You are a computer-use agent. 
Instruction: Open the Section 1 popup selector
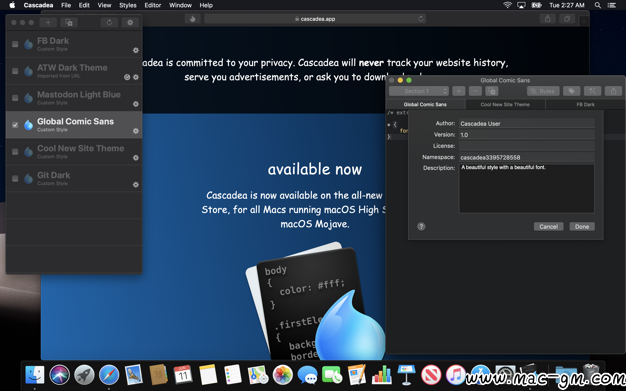(x=419, y=91)
